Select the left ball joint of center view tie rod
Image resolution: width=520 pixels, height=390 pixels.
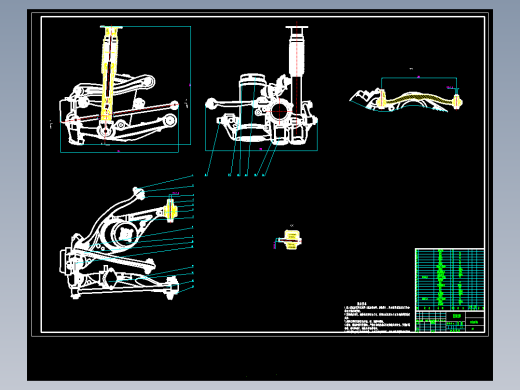pyautogui.click(x=211, y=103)
